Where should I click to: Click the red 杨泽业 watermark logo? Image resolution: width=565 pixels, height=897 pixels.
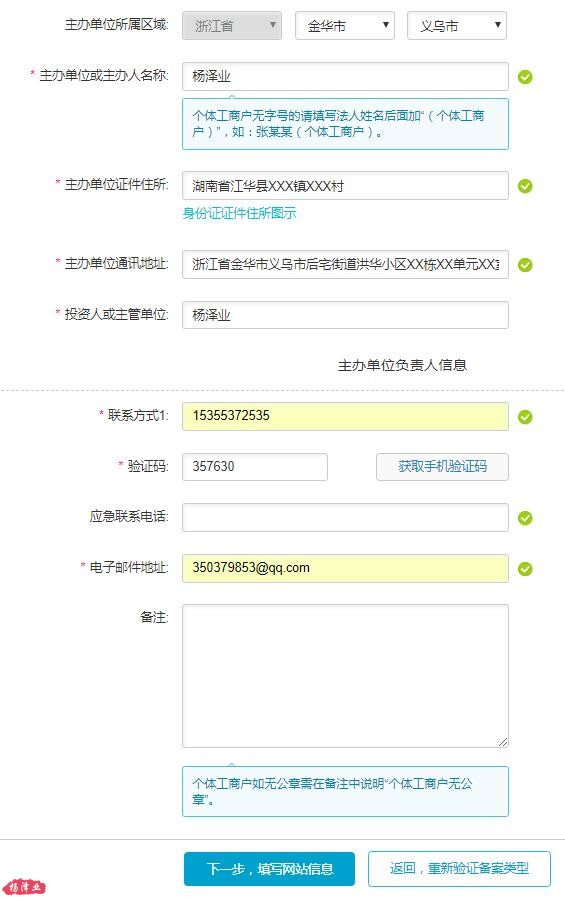tap(26, 887)
